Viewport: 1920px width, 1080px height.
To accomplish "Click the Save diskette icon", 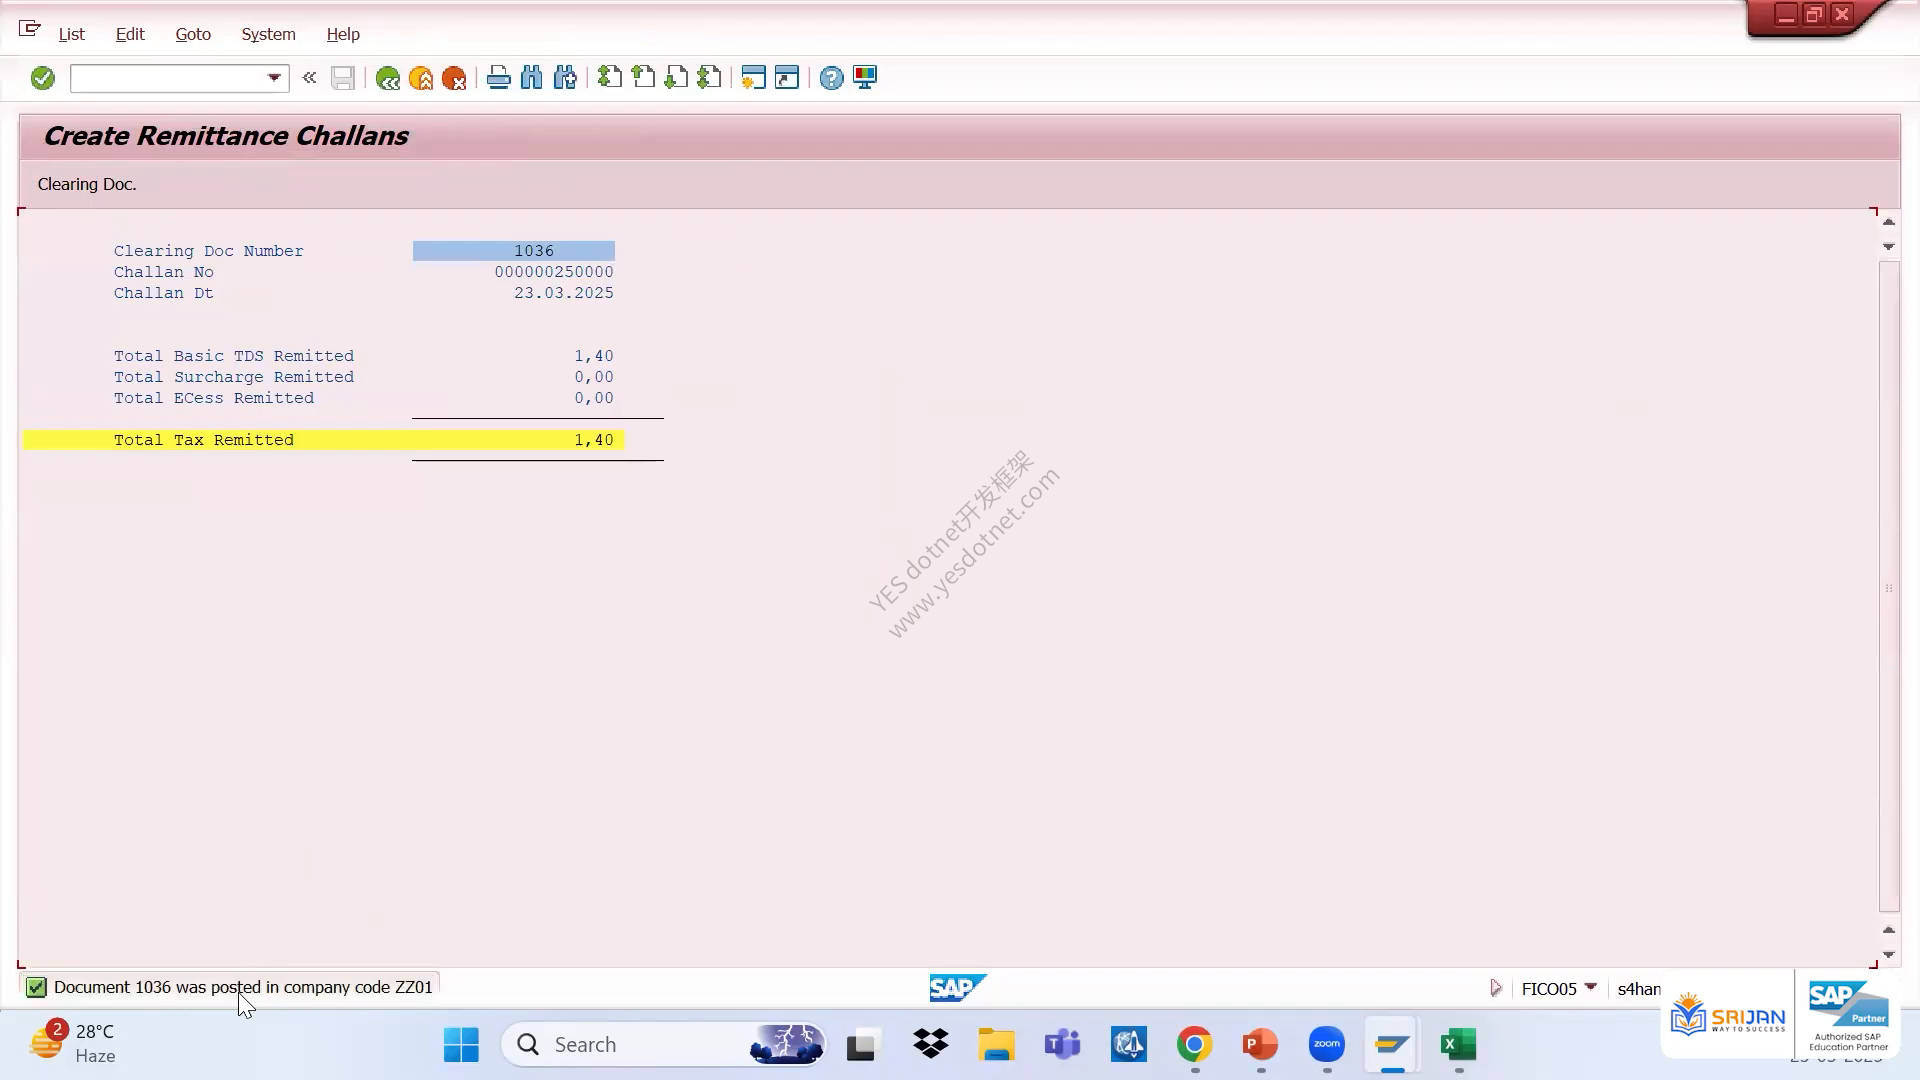I will [343, 78].
